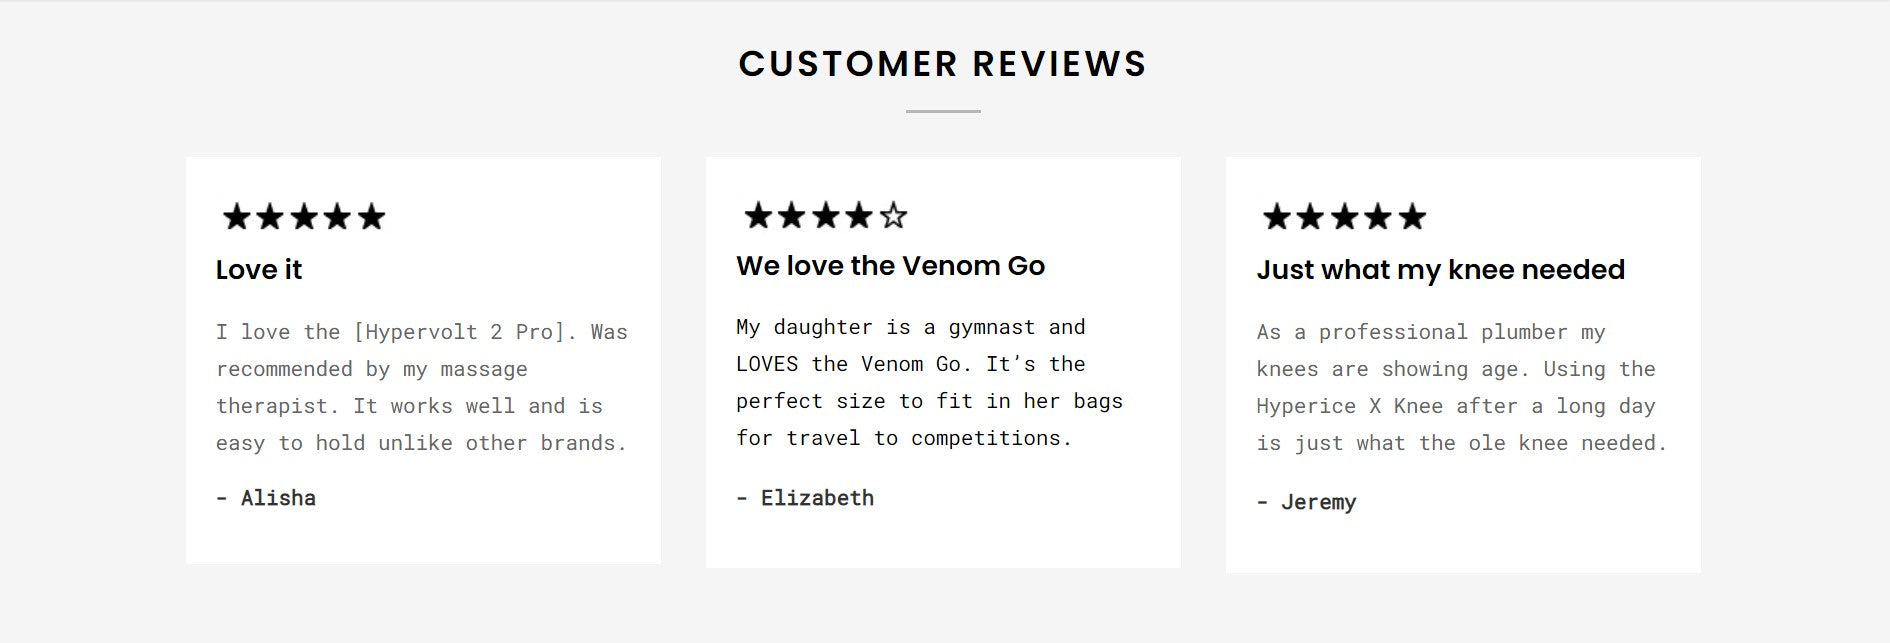
Task: Click the third star in Jeremy's review
Action: pyautogui.click(x=1344, y=217)
